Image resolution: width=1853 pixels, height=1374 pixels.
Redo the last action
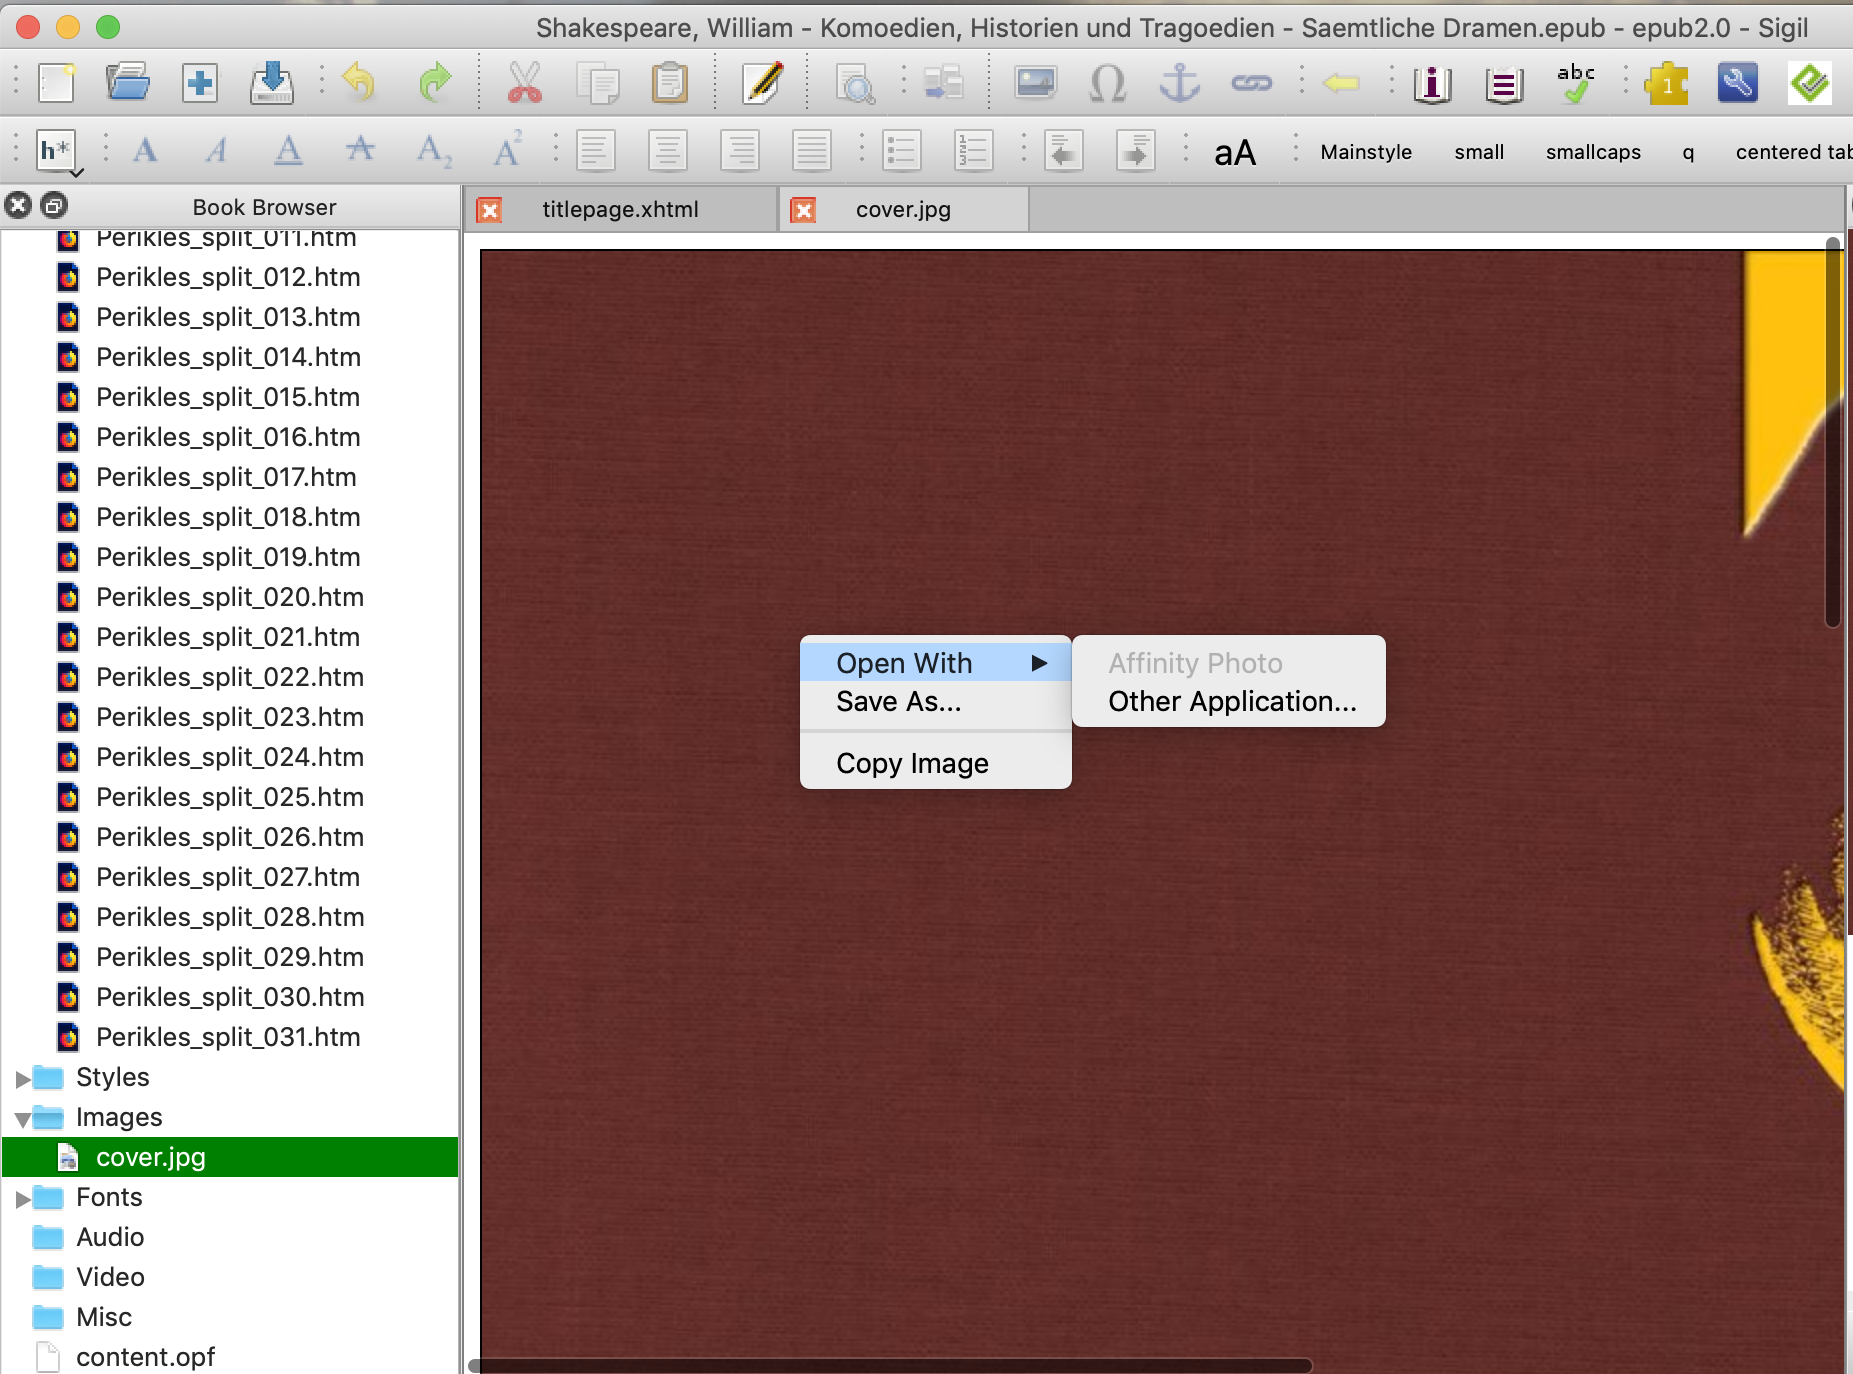434,83
